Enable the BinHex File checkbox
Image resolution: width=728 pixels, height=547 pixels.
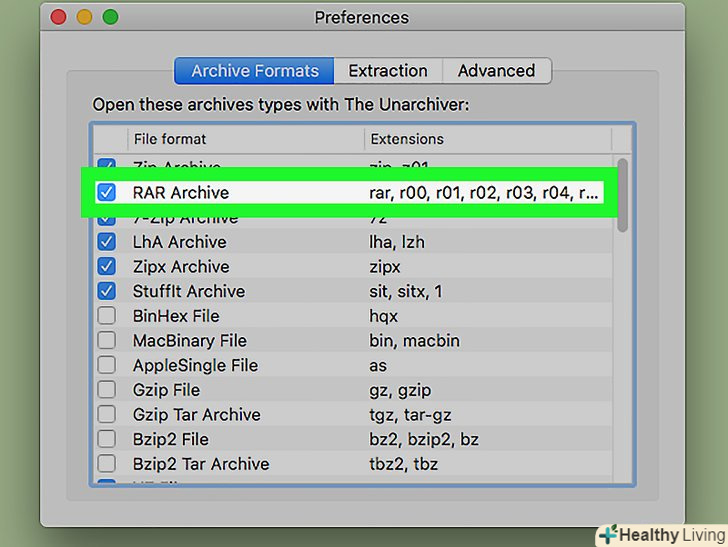[106, 316]
